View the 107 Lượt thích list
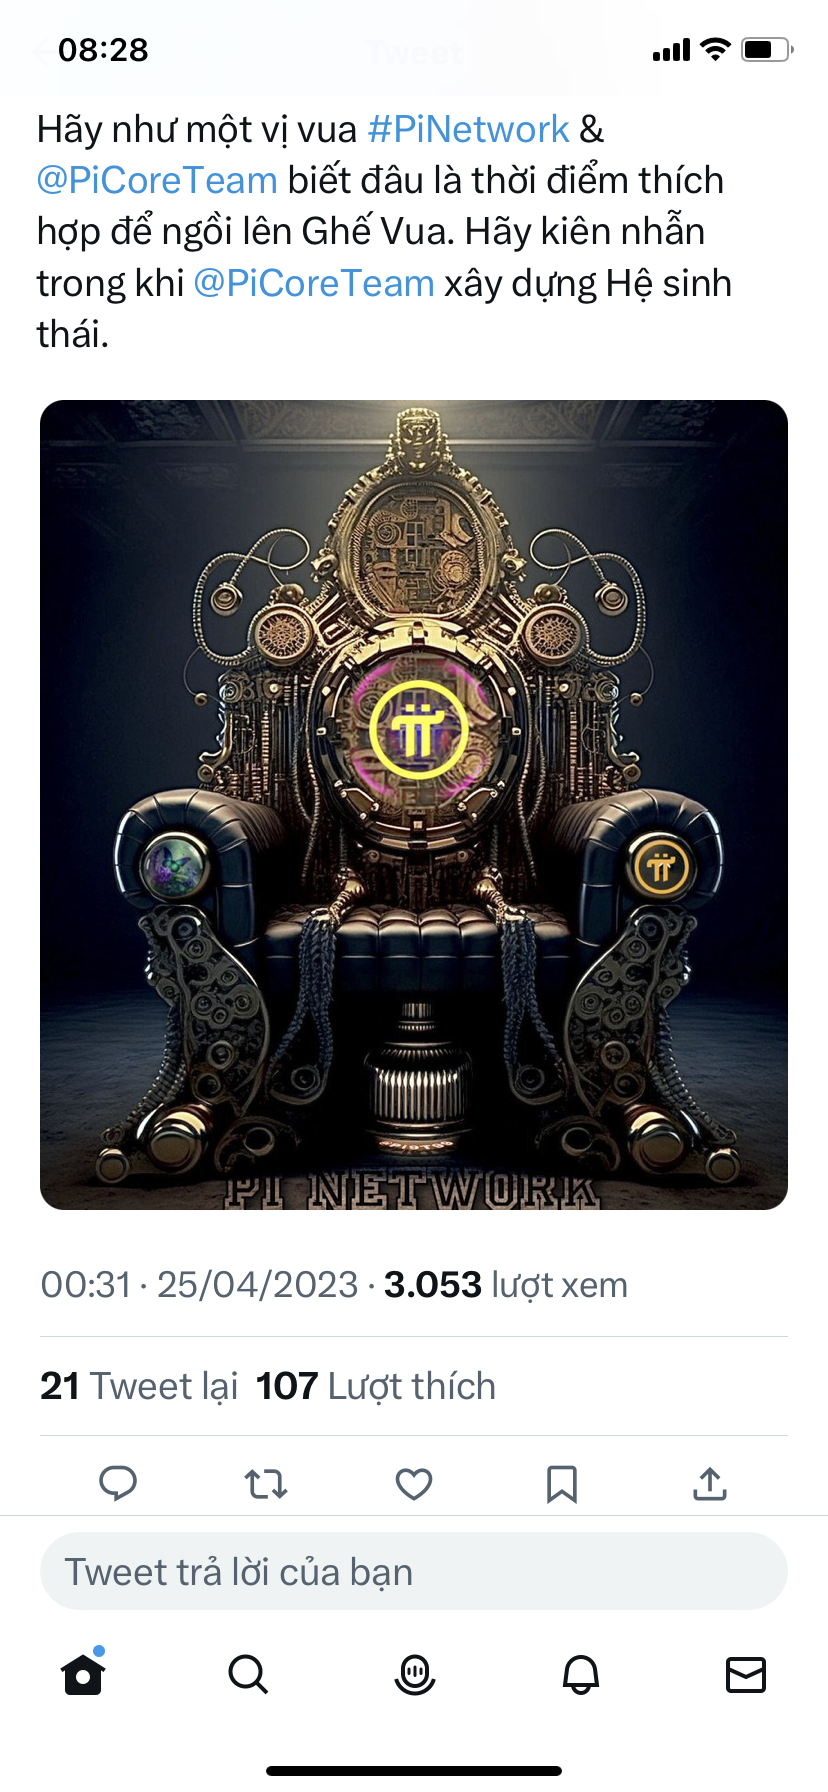The image size is (828, 1792). pos(376,1386)
